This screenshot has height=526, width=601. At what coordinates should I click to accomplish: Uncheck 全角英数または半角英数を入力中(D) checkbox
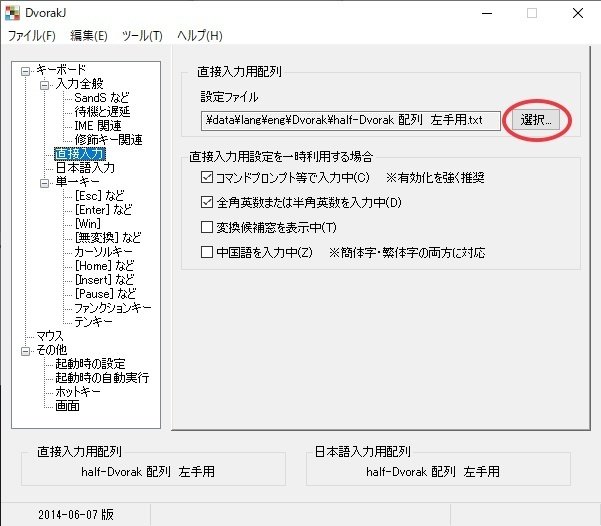tap(207, 202)
